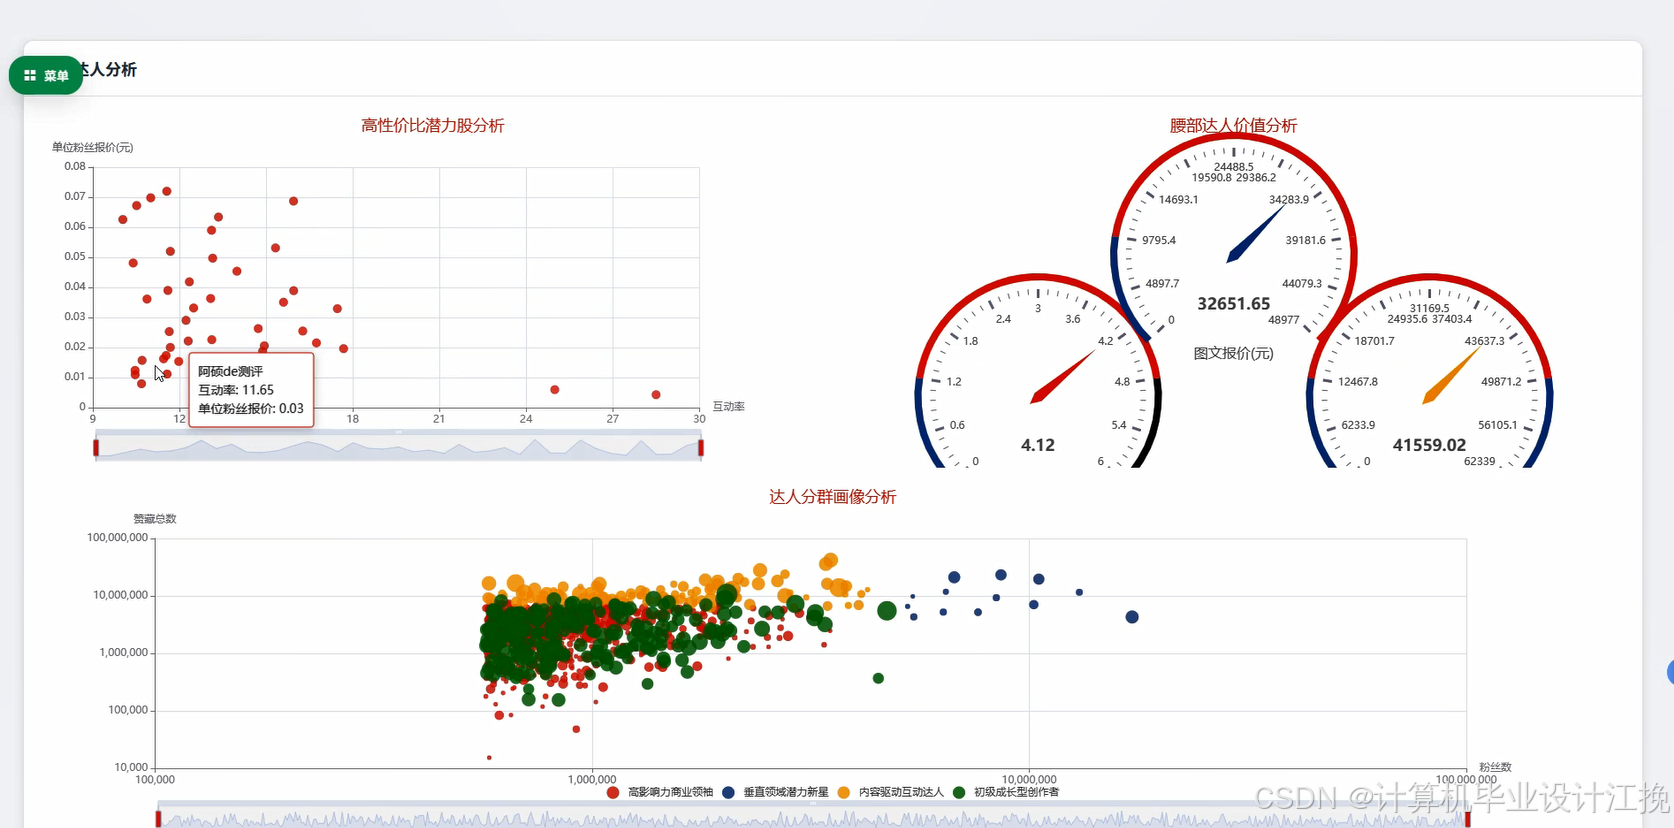Screen dimensions: 1674x828
Task: Click the gauge value 41559.02
Action: click(x=1429, y=445)
